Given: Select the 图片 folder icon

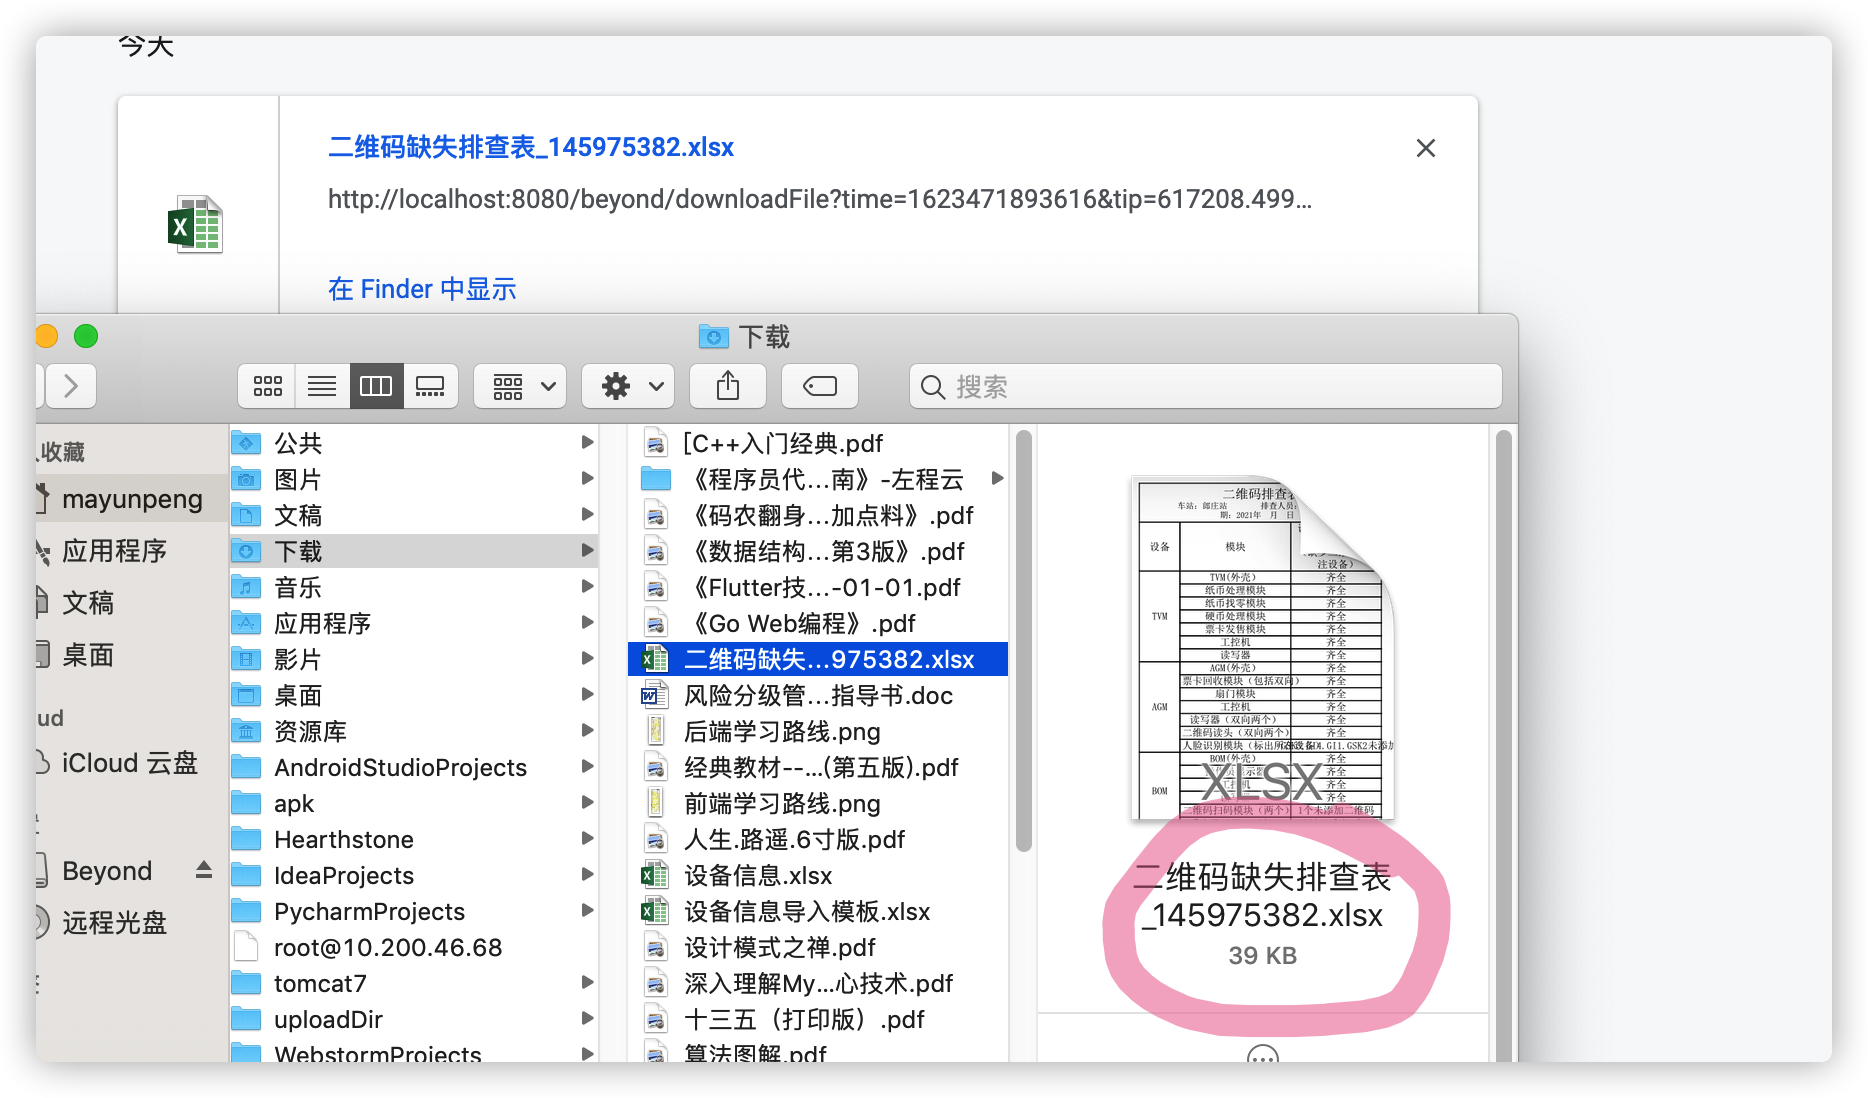Looking at the screenshot, I should (x=246, y=479).
